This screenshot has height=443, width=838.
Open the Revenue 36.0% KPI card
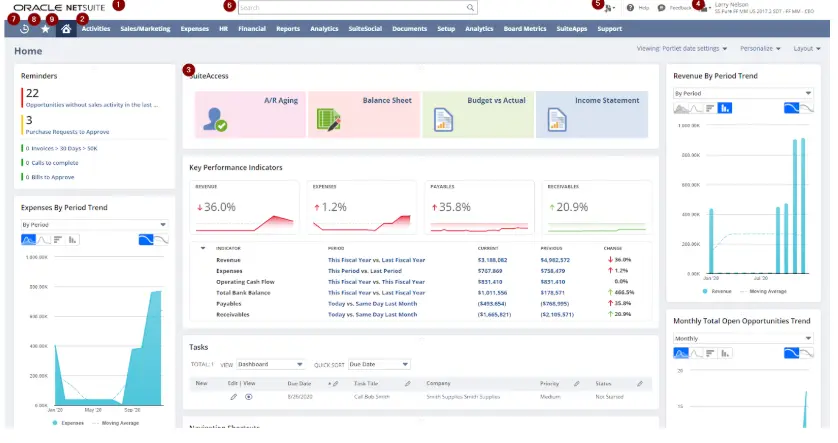[244, 207]
